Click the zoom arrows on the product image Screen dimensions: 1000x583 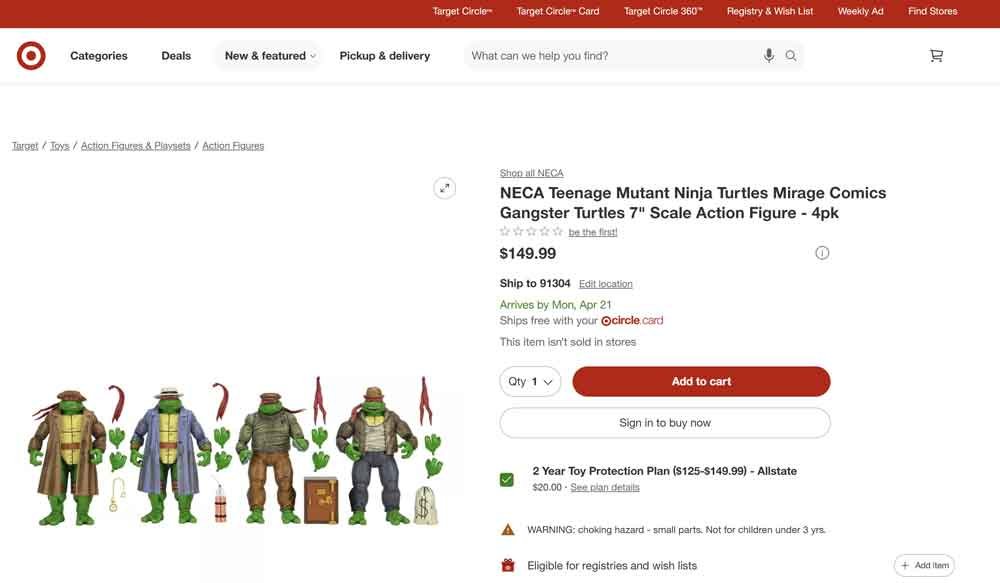coord(442,186)
